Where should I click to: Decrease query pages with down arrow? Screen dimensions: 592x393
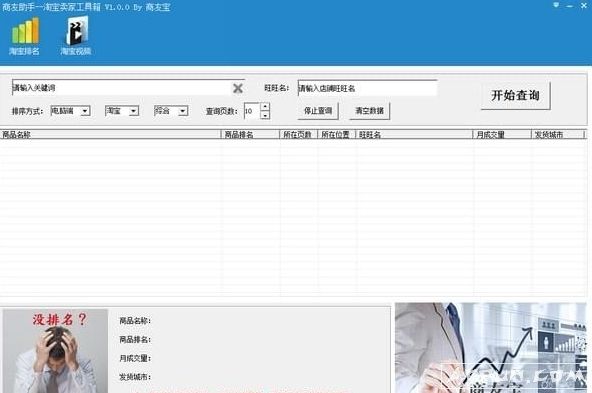click(x=265, y=115)
